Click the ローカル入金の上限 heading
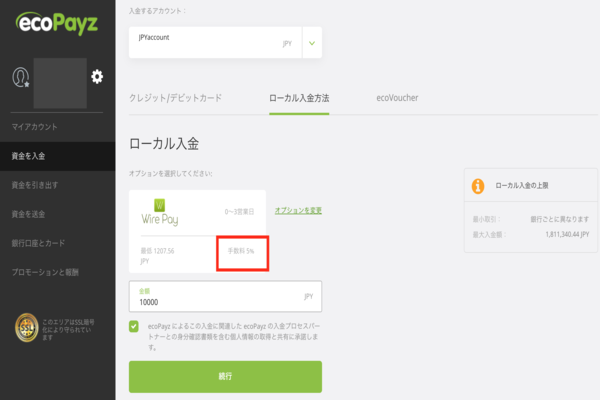600x400 pixels. click(x=522, y=186)
